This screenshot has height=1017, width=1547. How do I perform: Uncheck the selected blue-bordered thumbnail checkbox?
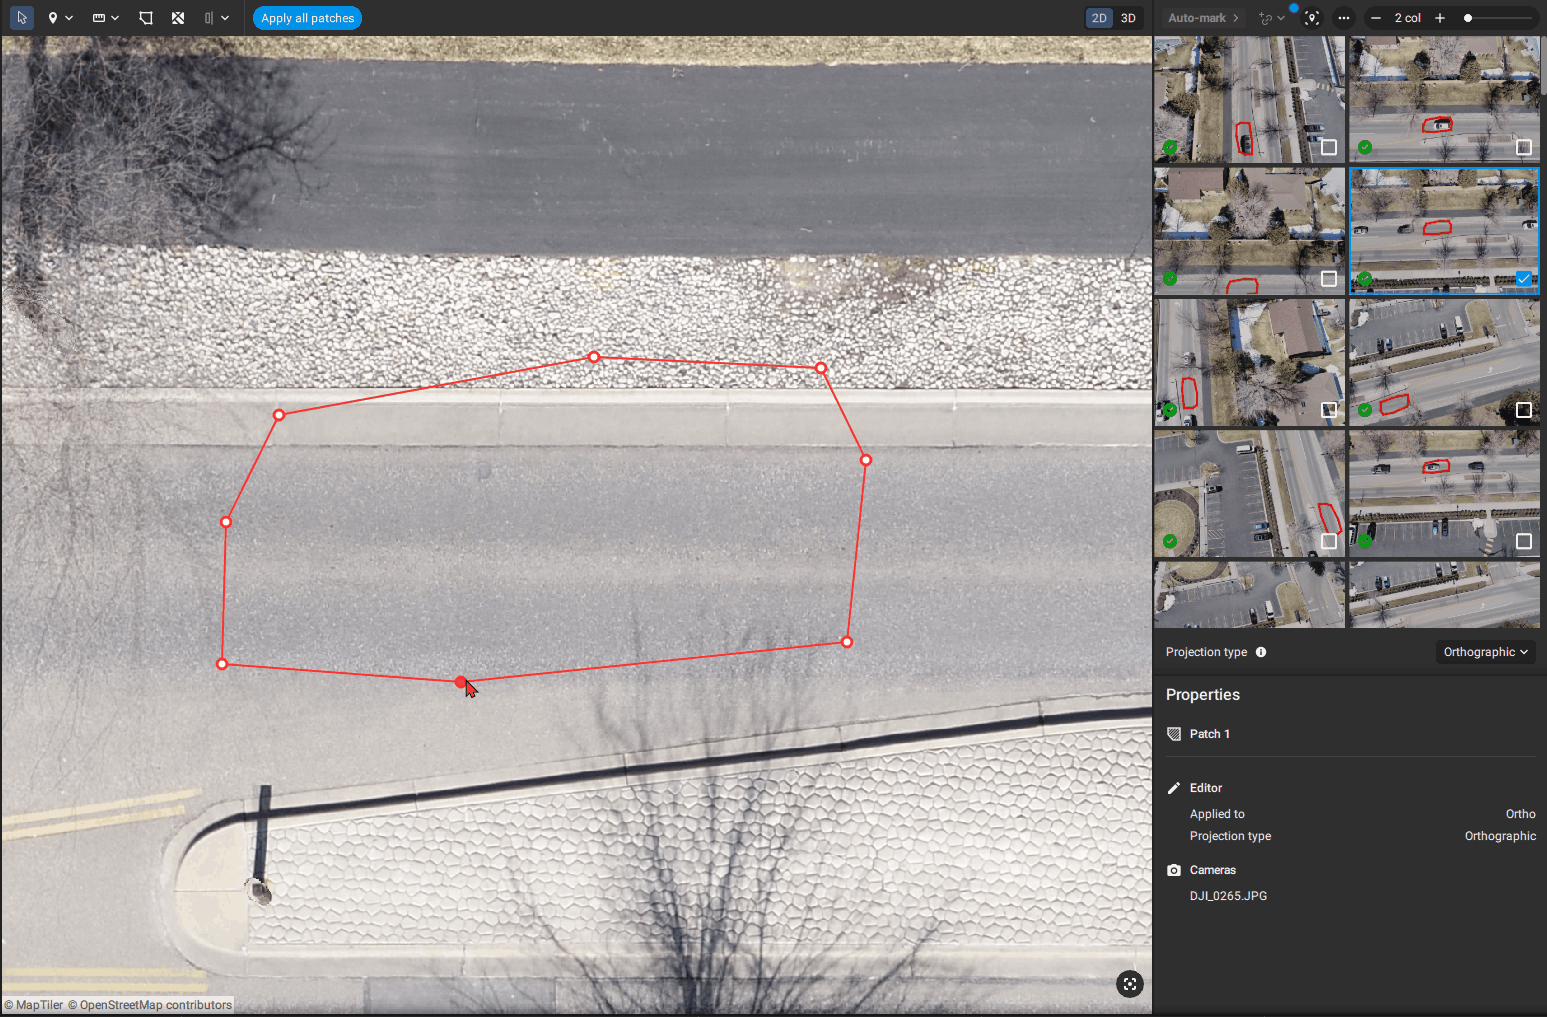(1523, 279)
